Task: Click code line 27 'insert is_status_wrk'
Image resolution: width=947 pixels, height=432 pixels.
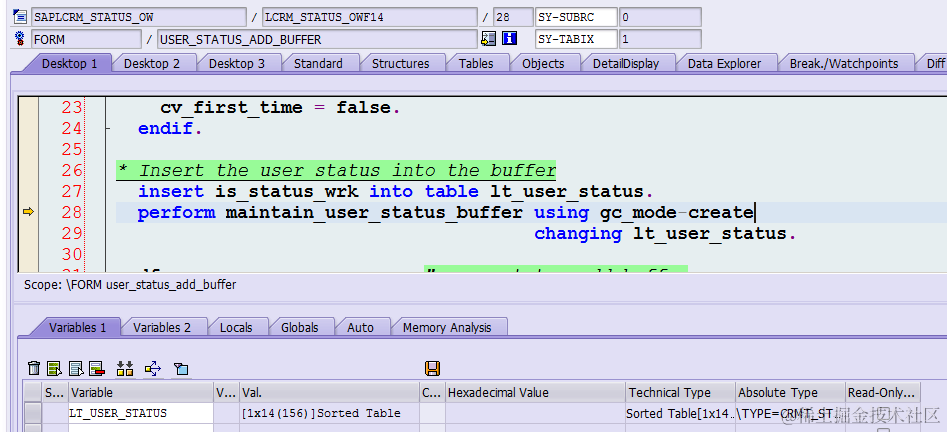Action: (x=396, y=192)
